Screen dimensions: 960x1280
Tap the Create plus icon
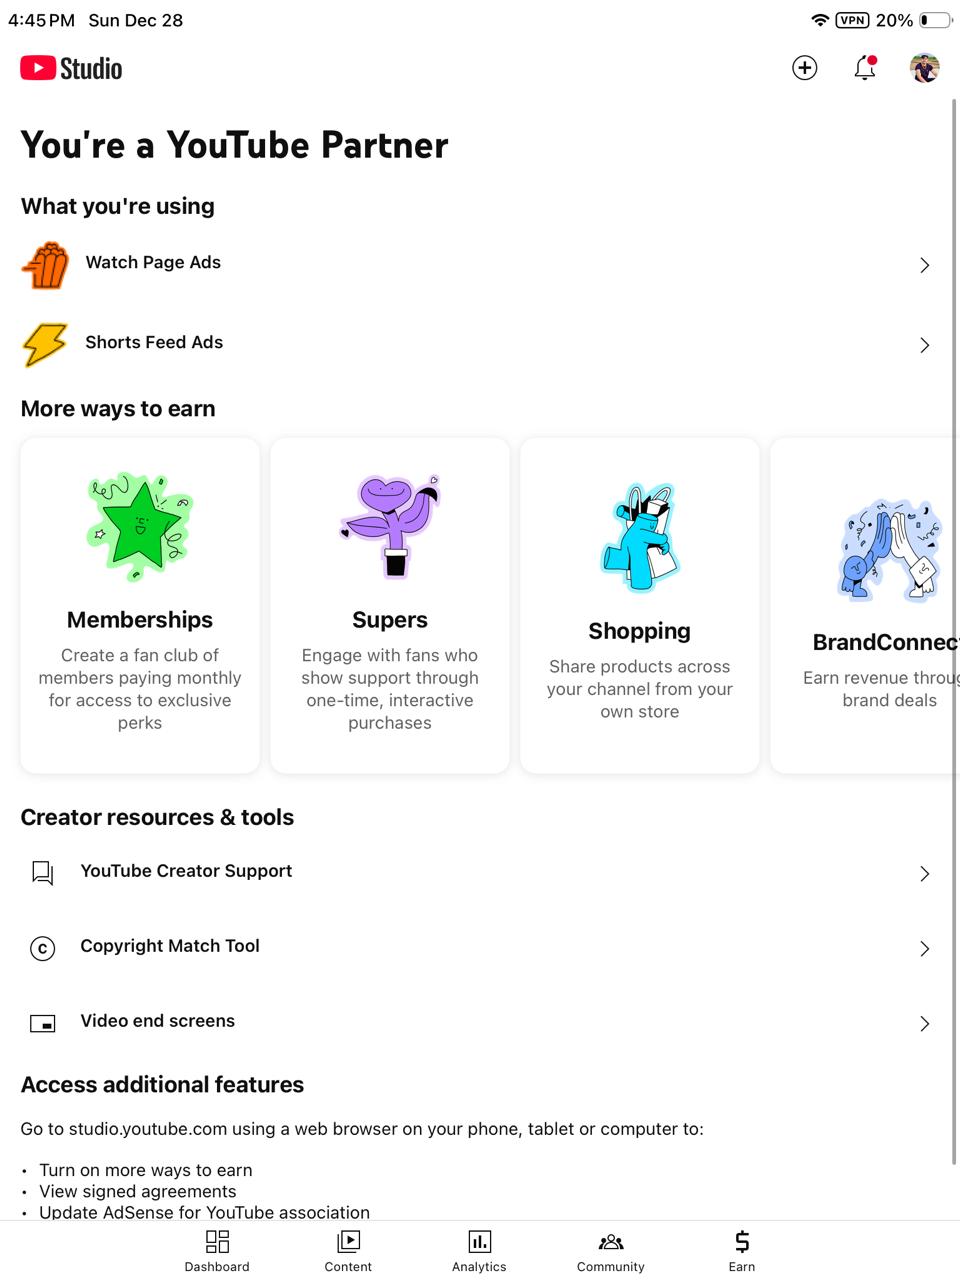tap(805, 68)
